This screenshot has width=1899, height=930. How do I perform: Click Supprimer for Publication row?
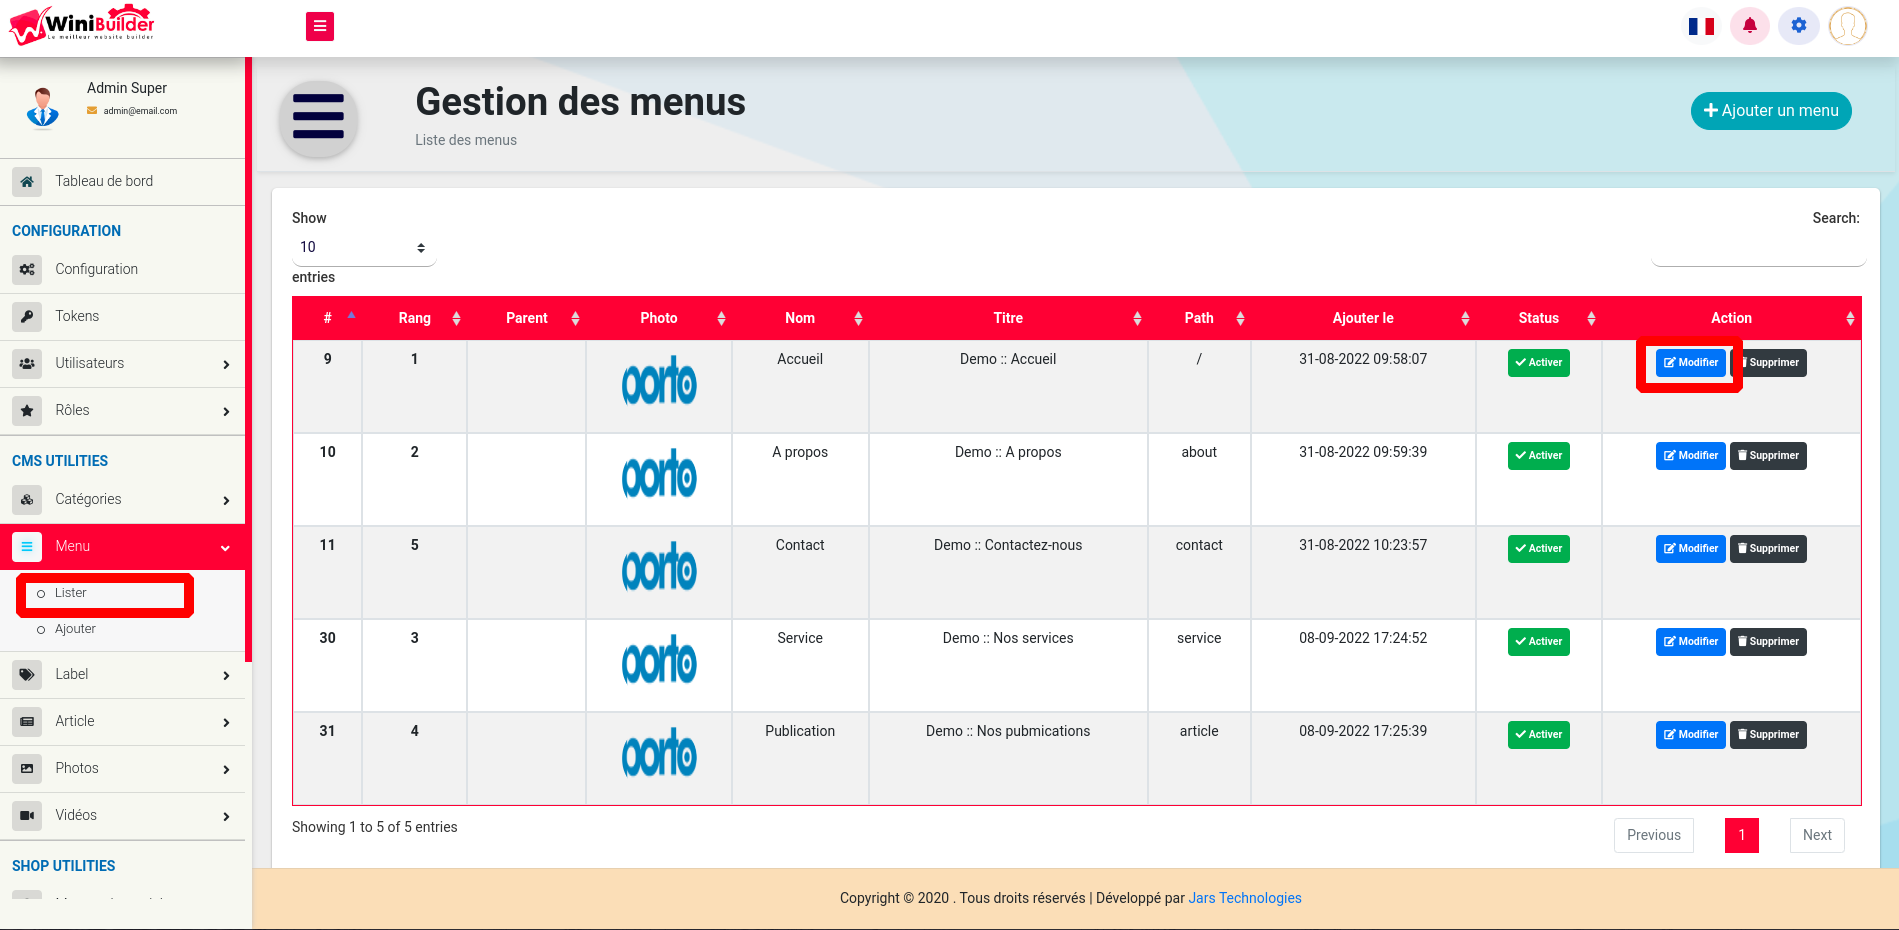(1768, 735)
